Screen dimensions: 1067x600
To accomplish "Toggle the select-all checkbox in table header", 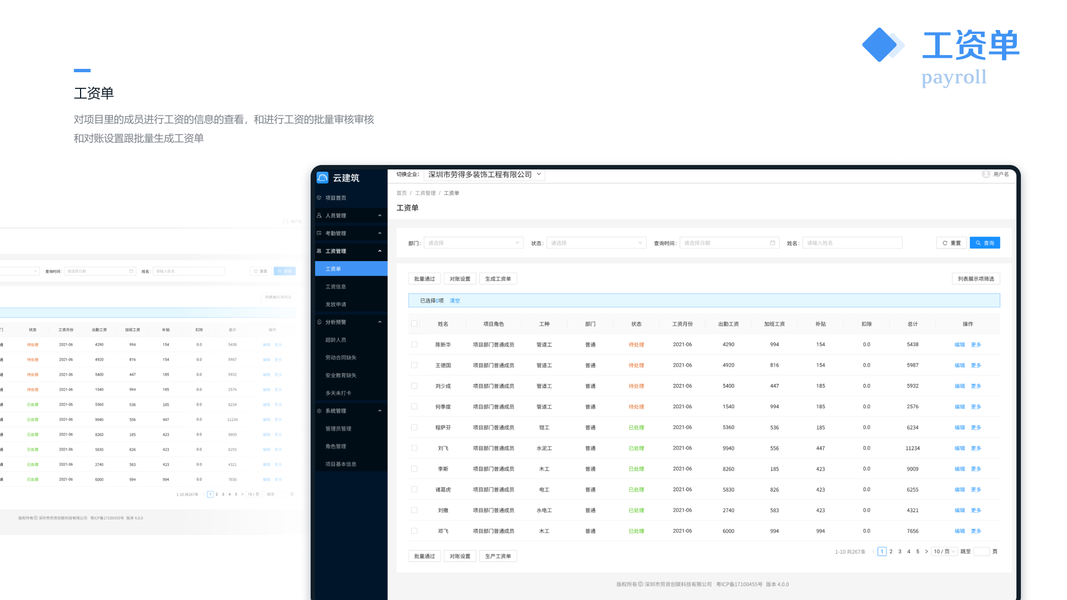I will coord(414,324).
